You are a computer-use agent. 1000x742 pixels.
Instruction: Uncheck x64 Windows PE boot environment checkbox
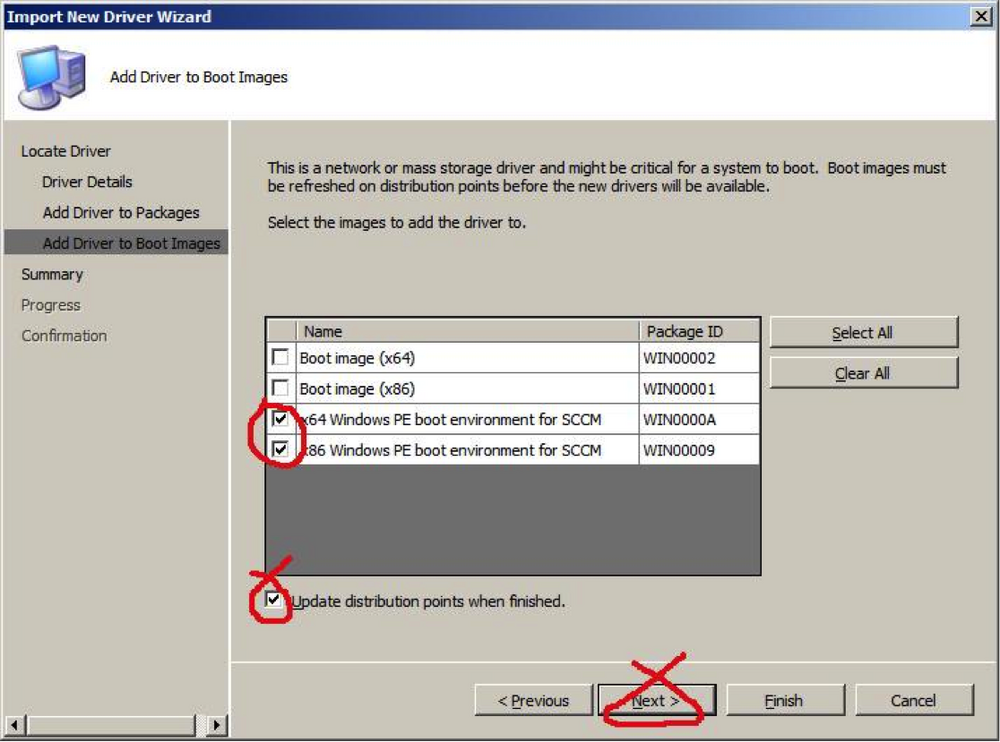point(280,419)
